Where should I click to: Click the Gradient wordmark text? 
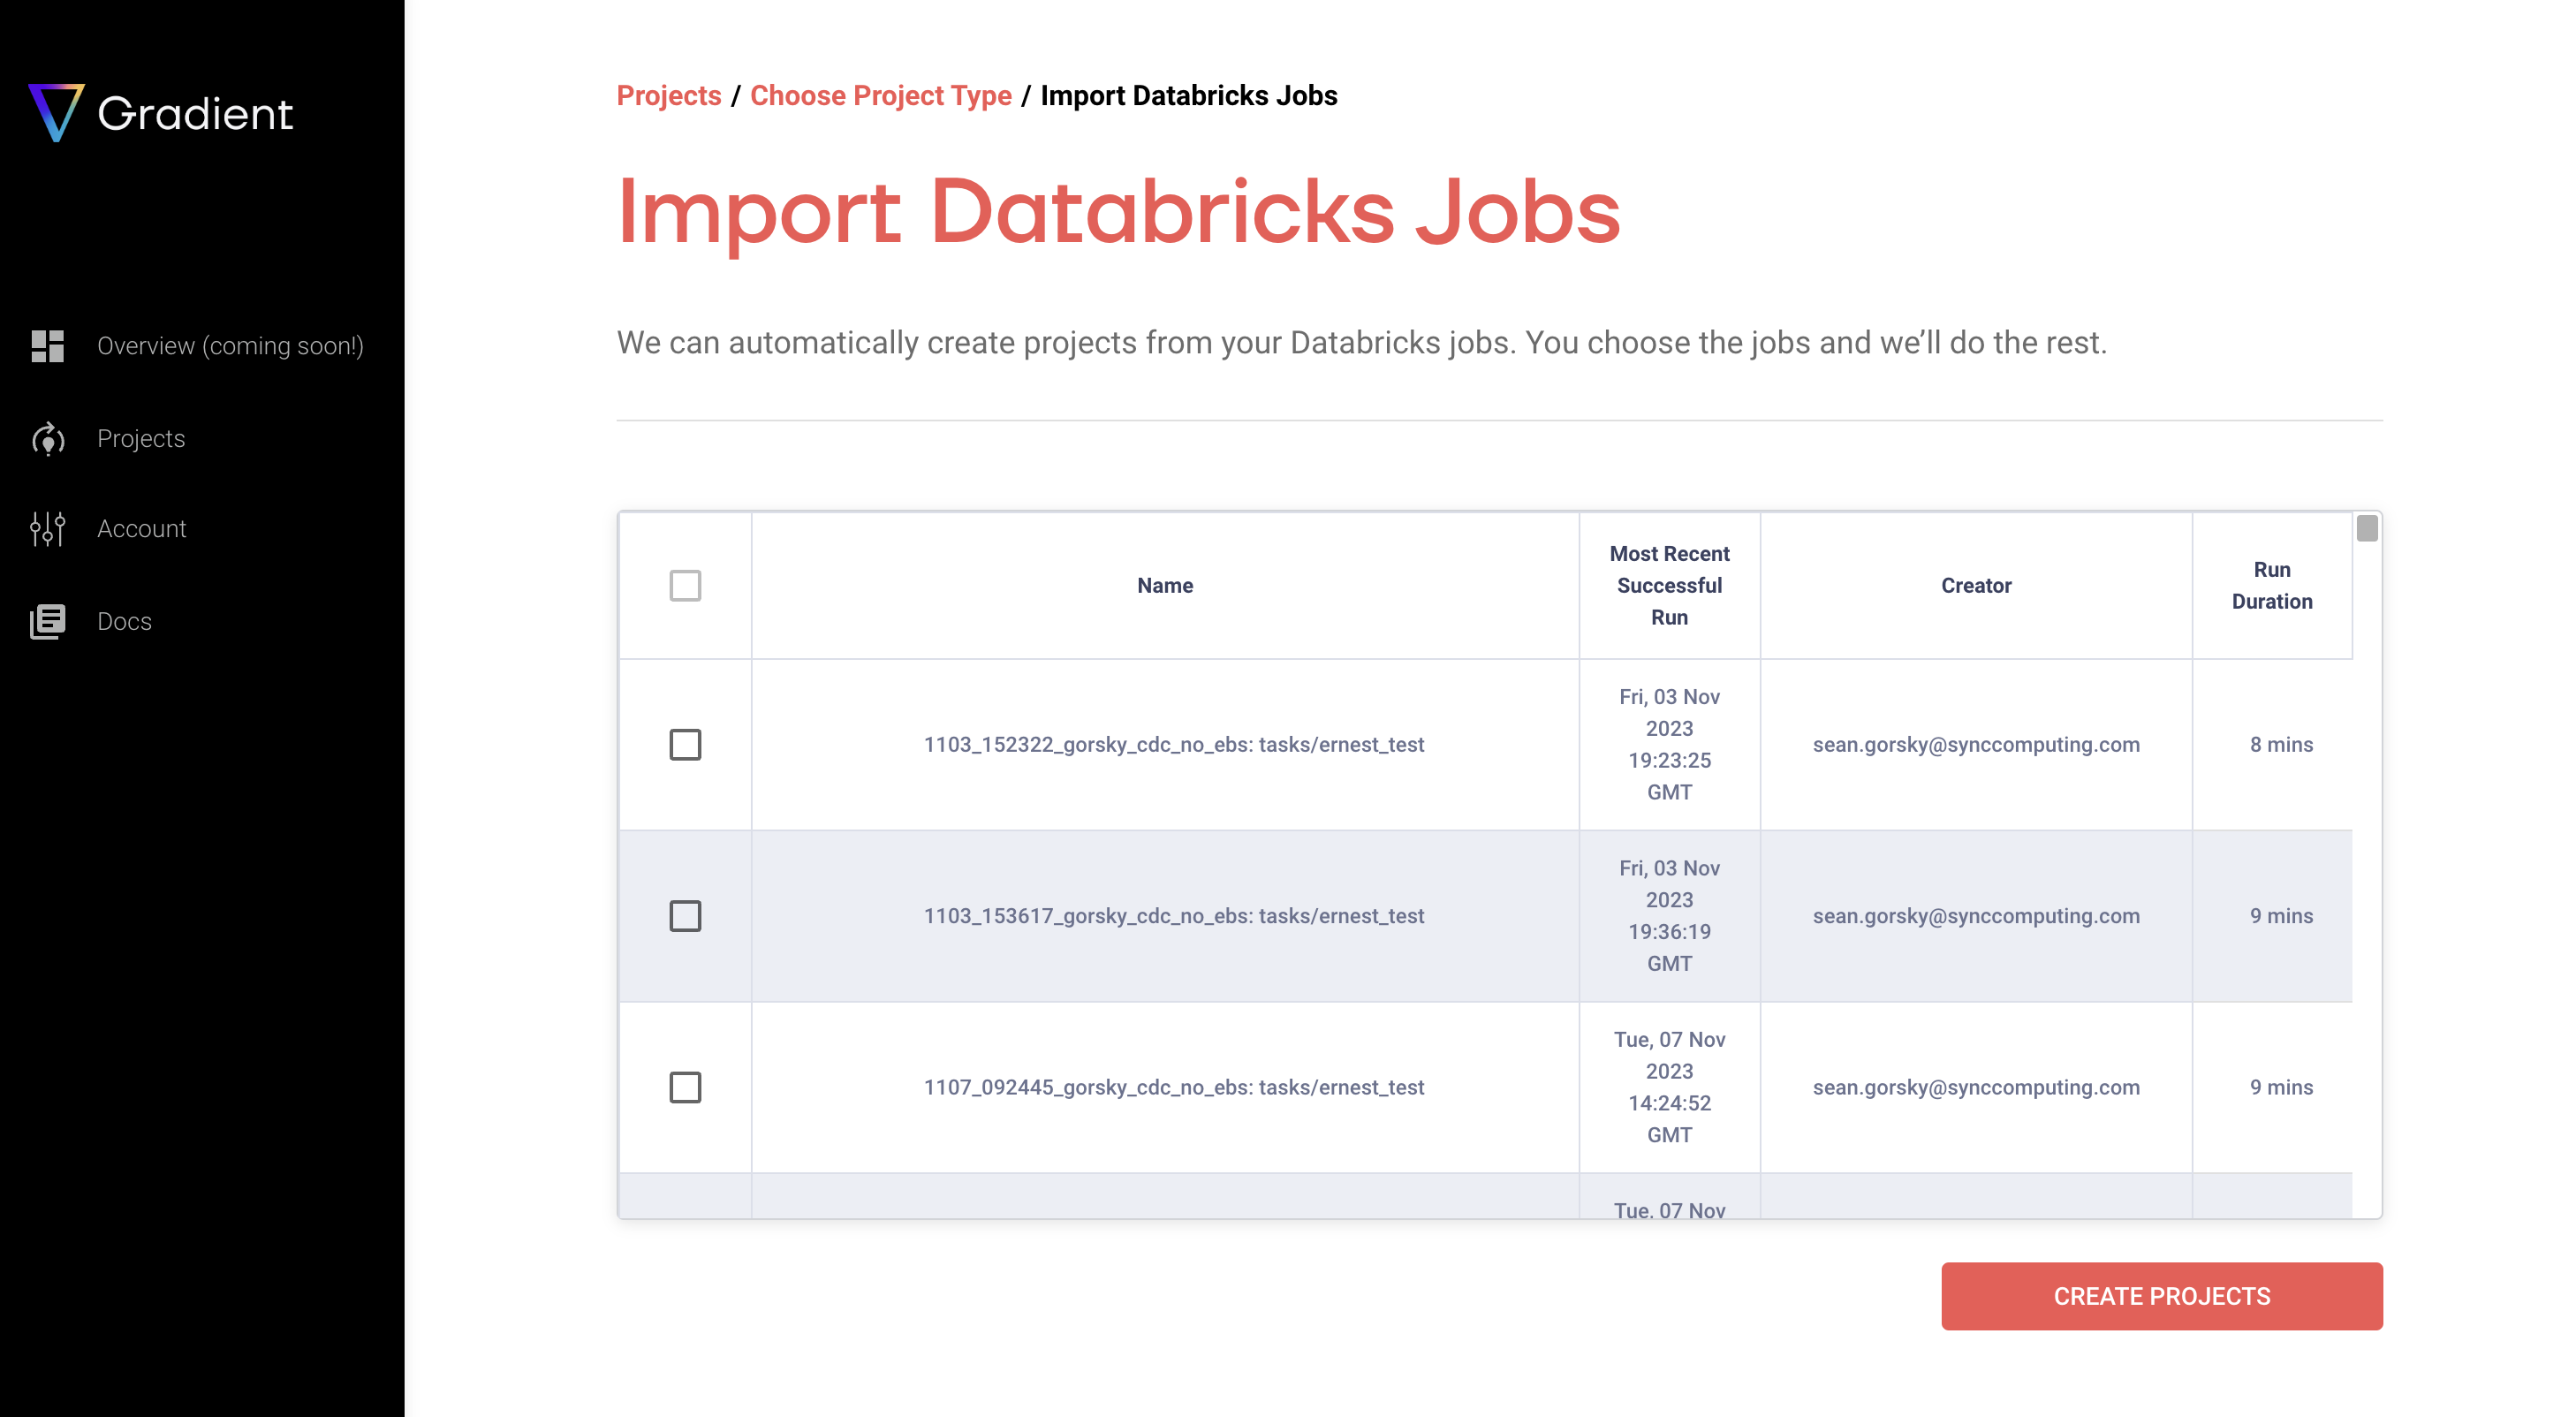click(x=195, y=113)
